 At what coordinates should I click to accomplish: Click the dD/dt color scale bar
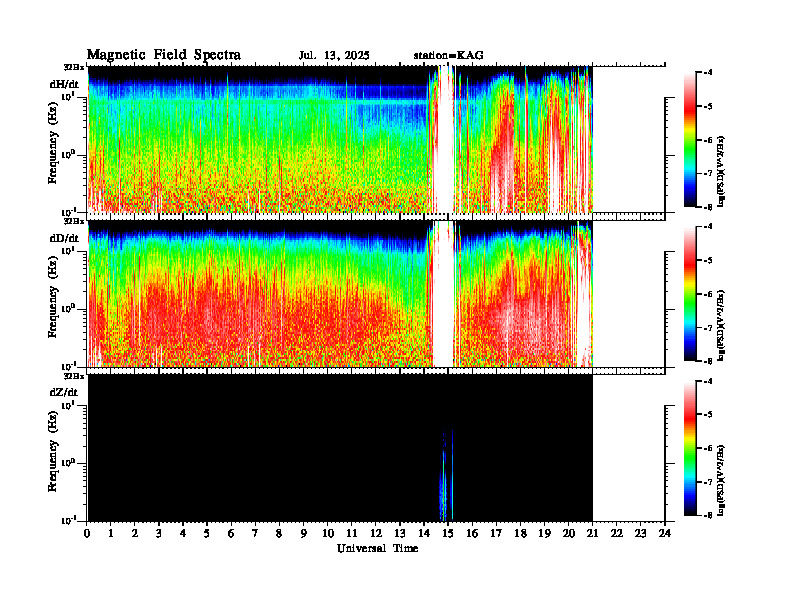[x=689, y=294]
